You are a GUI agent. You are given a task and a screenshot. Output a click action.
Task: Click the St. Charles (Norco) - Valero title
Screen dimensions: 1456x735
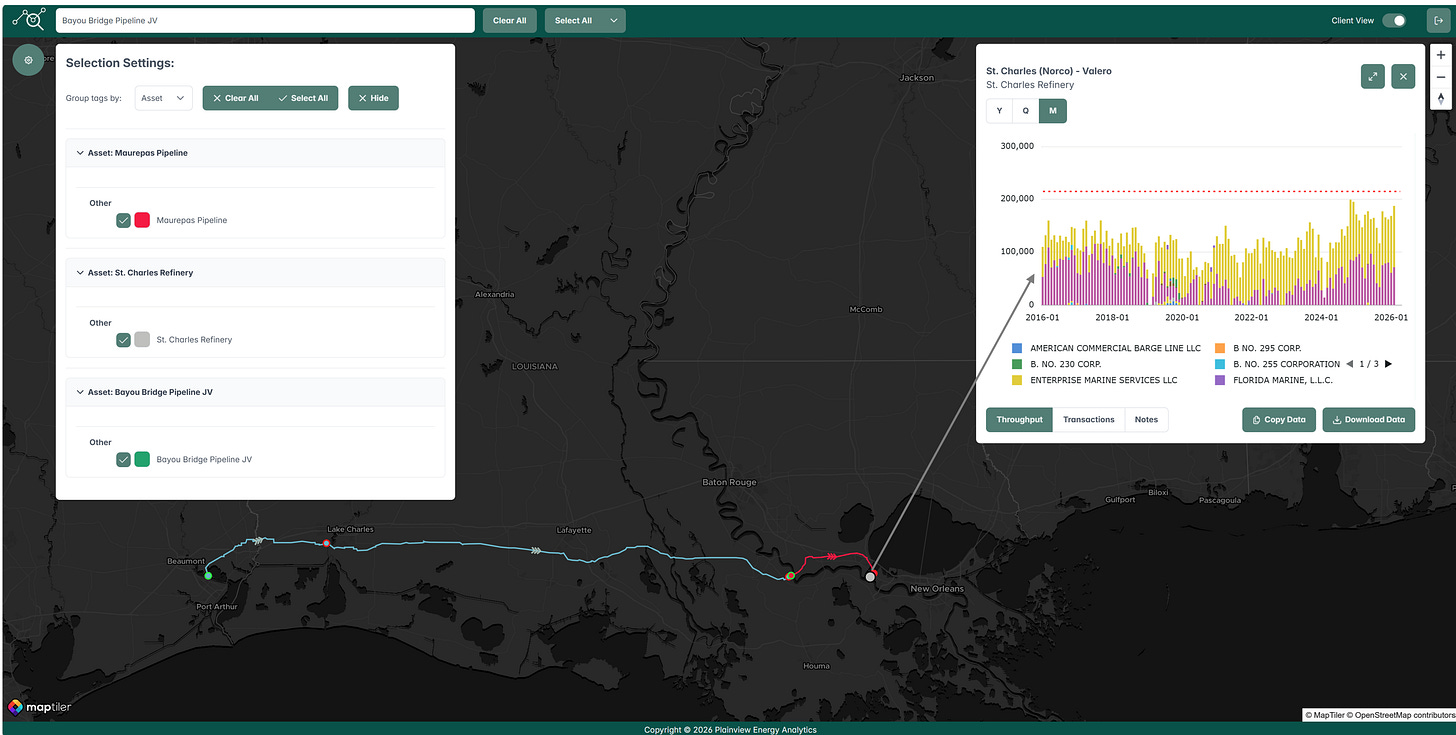pyautogui.click(x=1048, y=71)
